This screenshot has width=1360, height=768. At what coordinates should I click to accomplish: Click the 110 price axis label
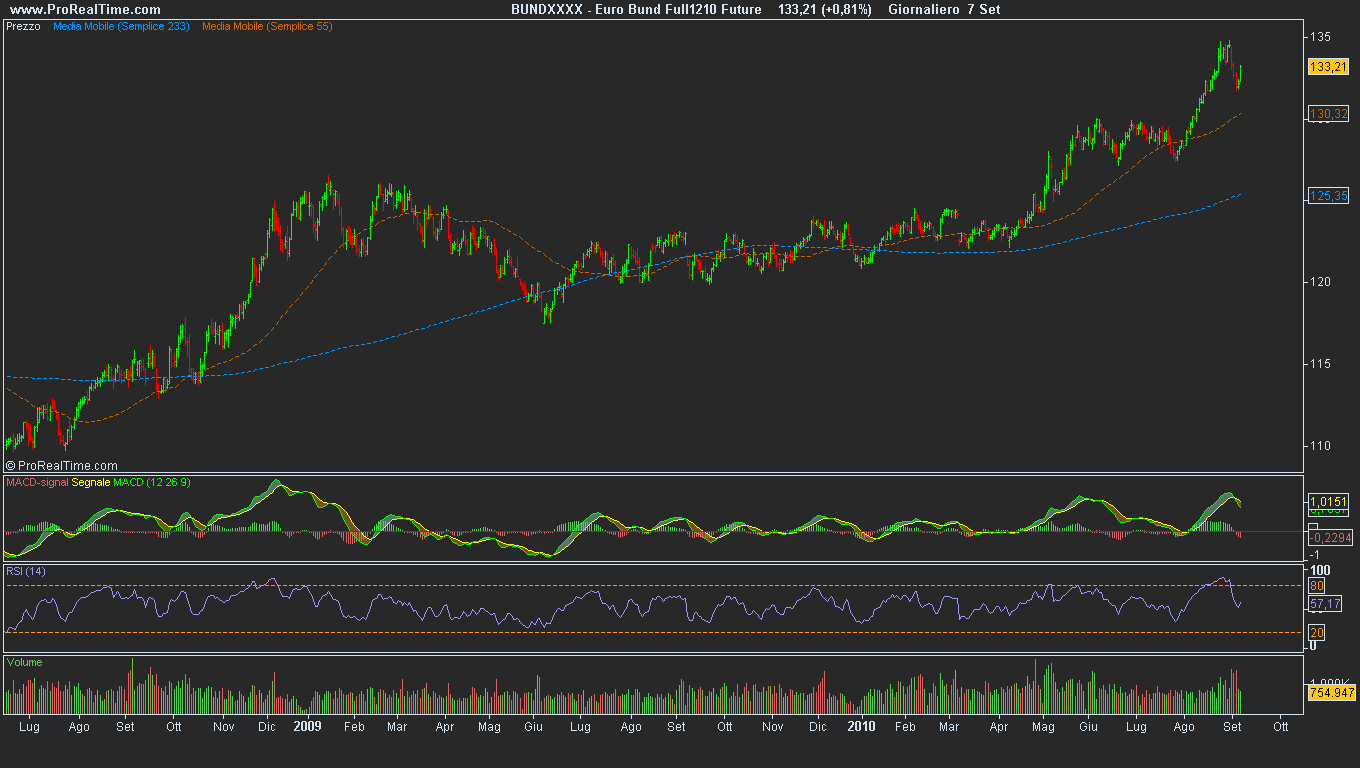point(1320,446)
